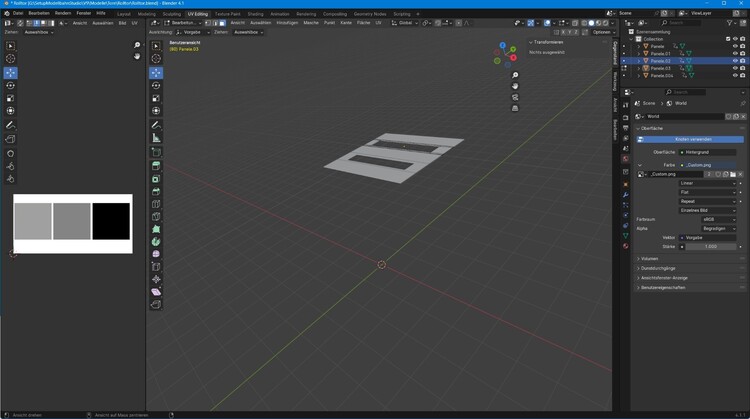Open the Repeat extension dropdown

[x=708, y=201]
